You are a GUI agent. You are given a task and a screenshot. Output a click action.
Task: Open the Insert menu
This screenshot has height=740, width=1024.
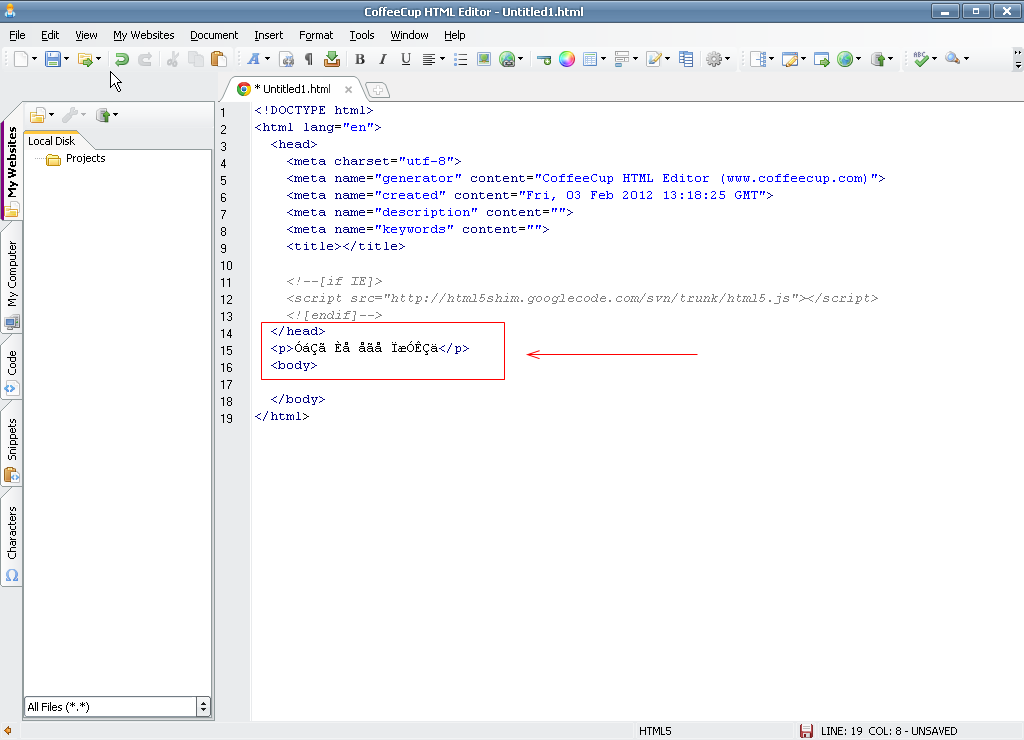268,35
